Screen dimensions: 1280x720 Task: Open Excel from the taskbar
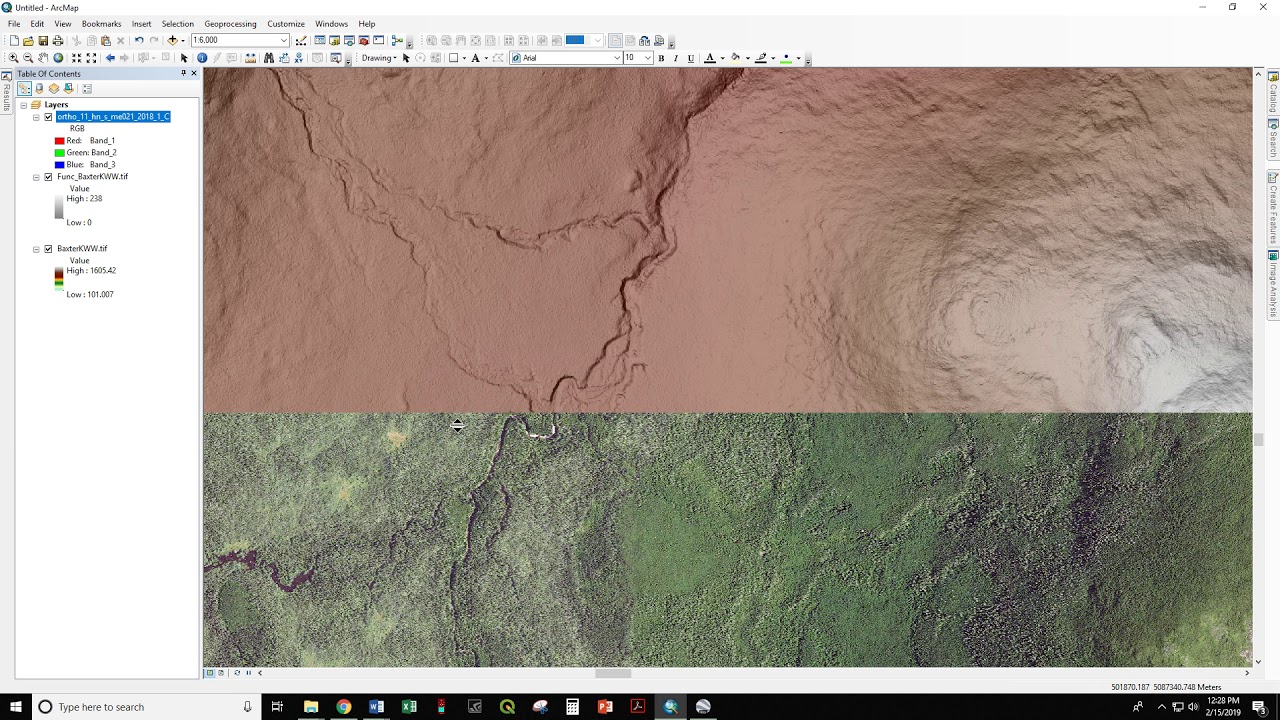pyautogui.click(x=409, y=707)
